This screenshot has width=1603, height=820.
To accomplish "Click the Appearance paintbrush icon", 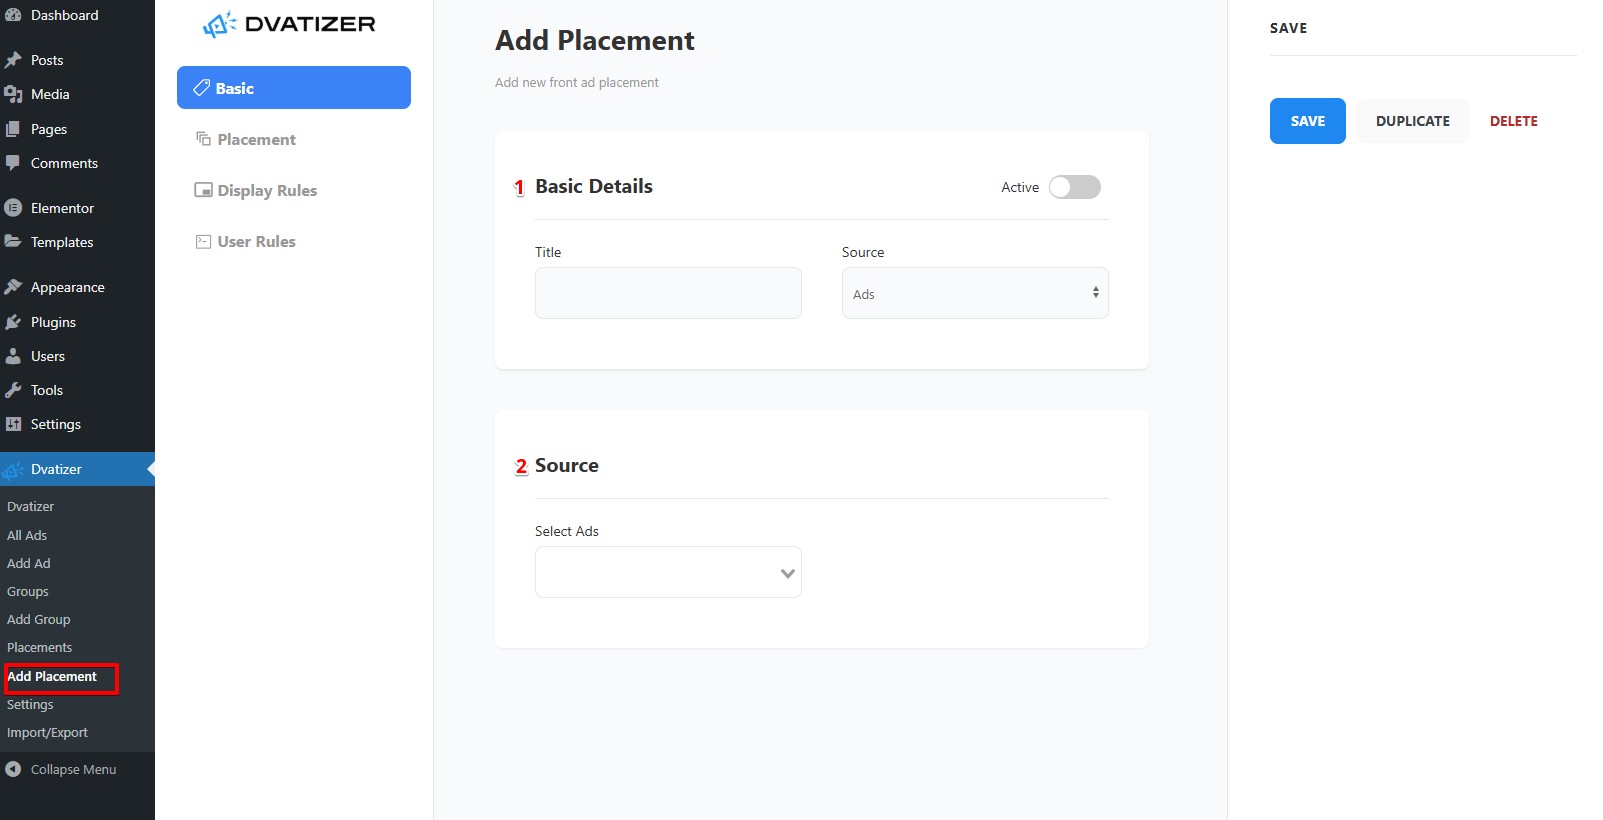I will (13, 287).
